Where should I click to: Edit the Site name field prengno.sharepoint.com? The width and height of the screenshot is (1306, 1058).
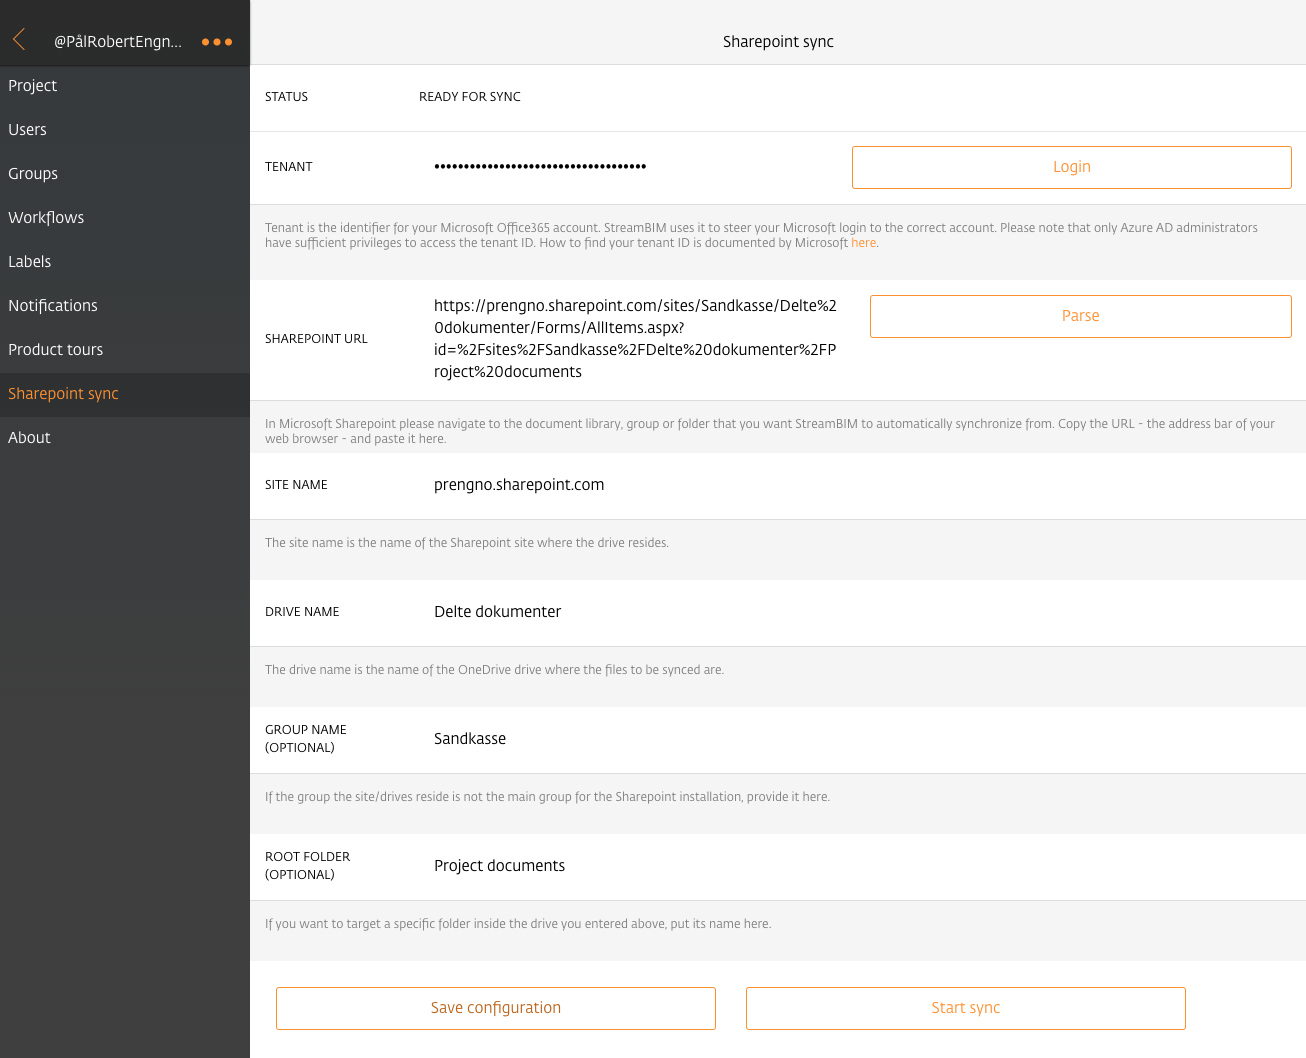click(x=519, y=485)
